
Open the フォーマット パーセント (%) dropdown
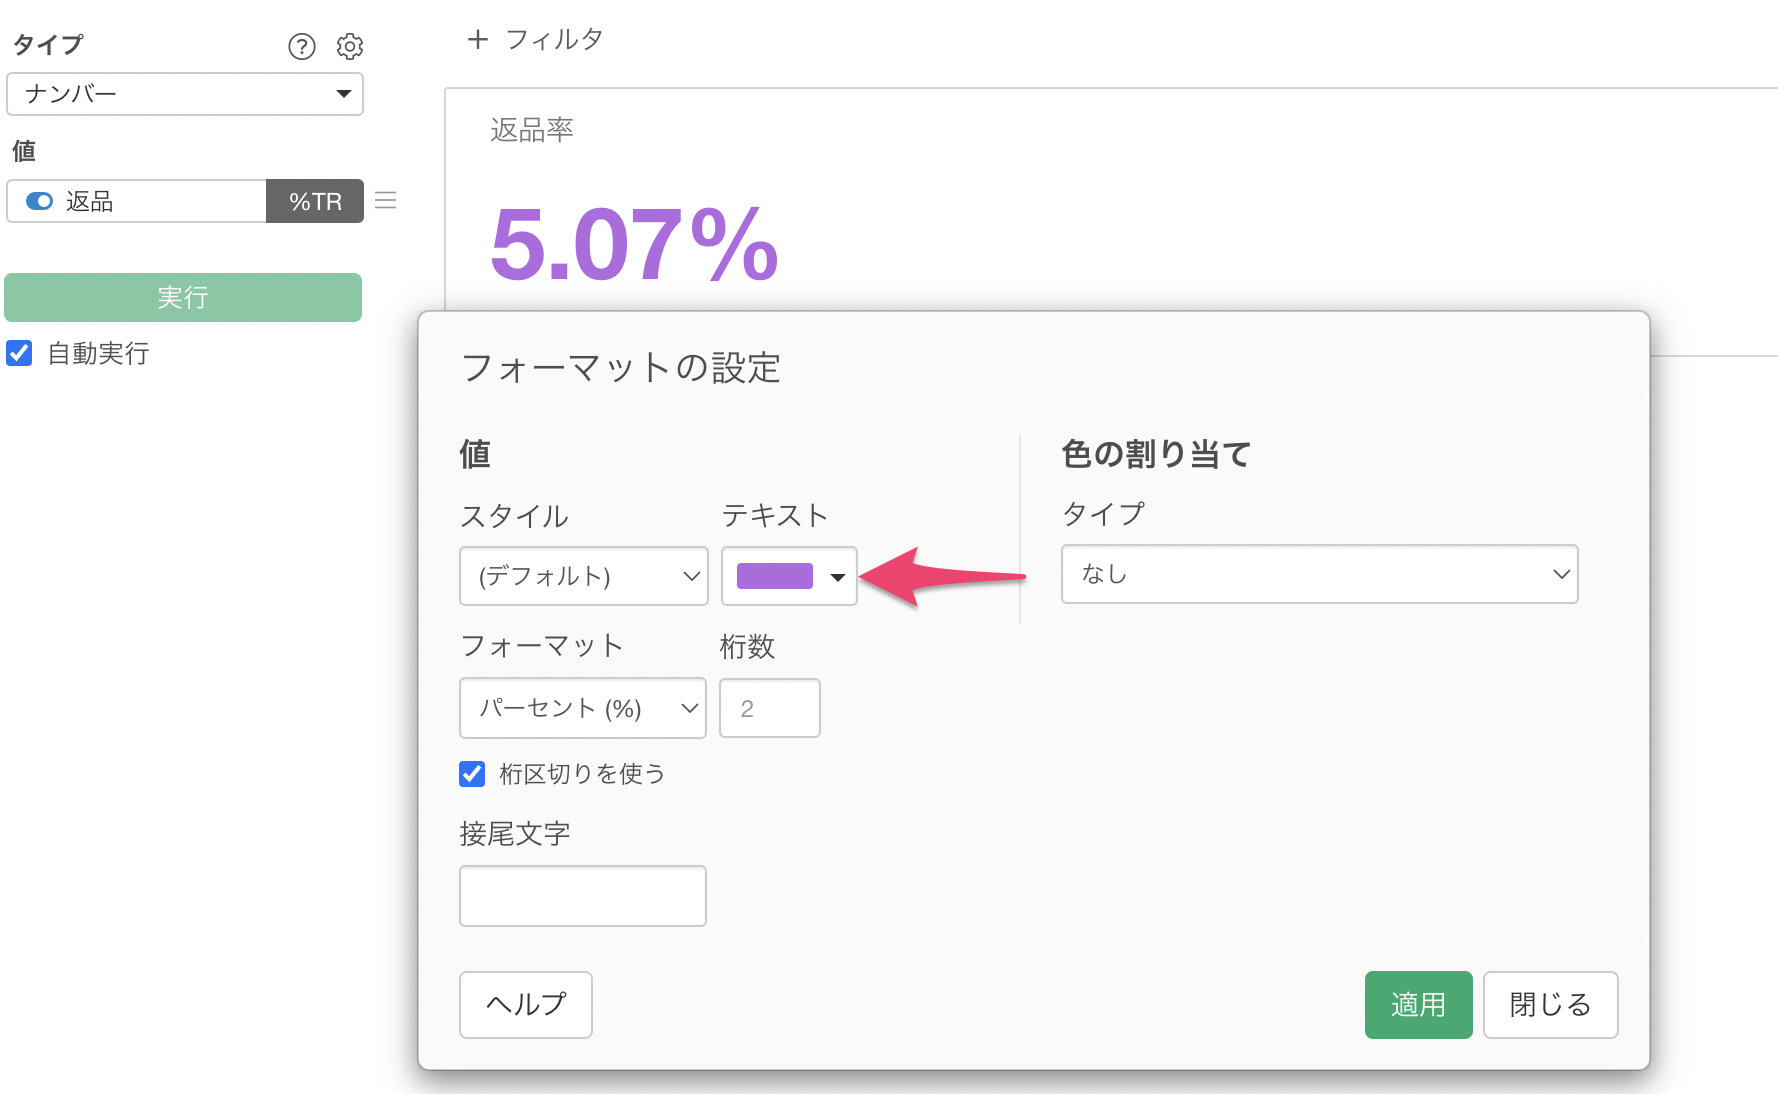point(582,708)
